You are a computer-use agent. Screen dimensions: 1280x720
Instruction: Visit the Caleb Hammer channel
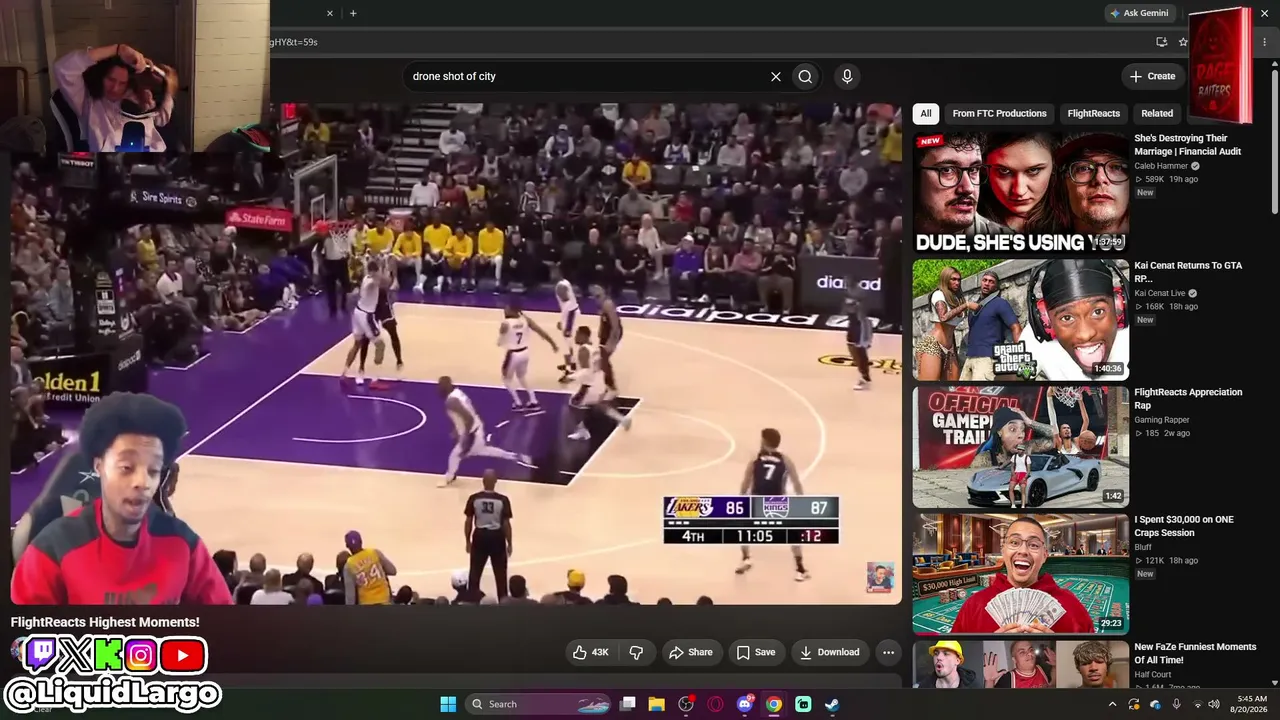tap(1160, 166)
